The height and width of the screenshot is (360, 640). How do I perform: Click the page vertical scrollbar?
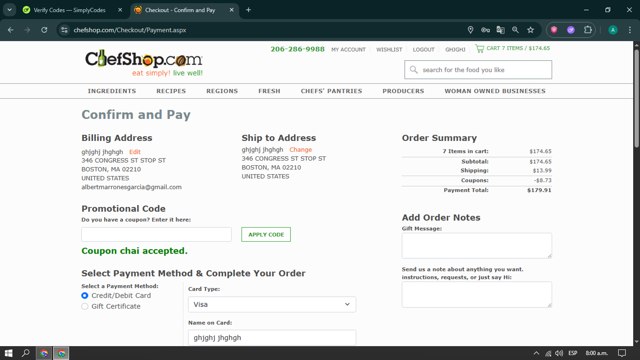click(636, 98)
